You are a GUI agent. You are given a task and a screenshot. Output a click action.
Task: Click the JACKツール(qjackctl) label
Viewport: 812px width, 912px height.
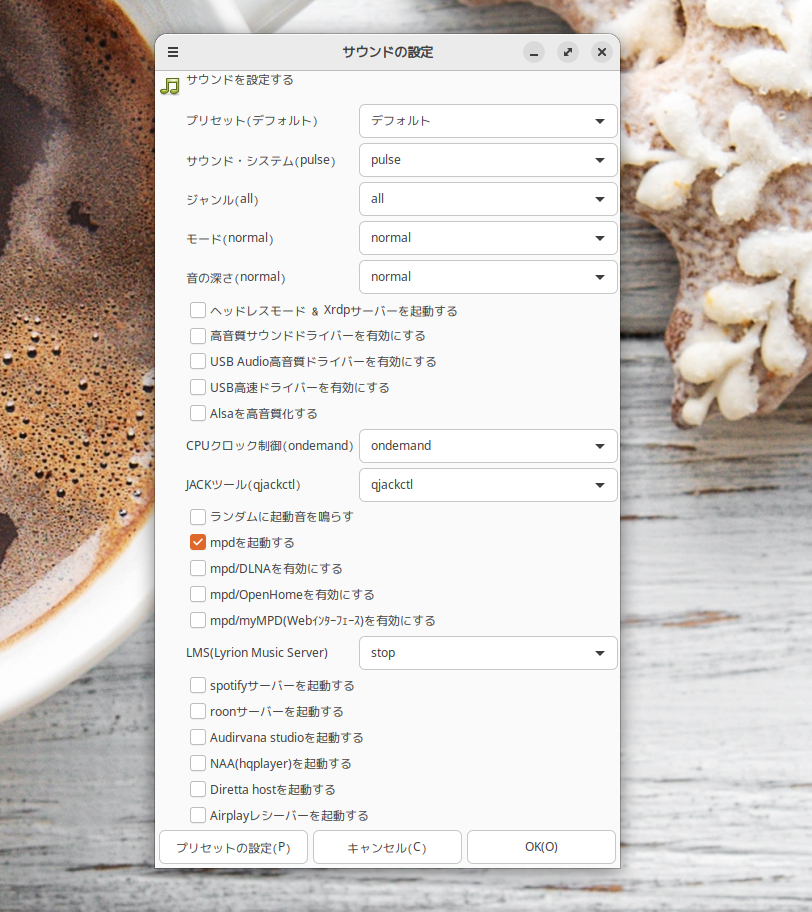(243, 484)
